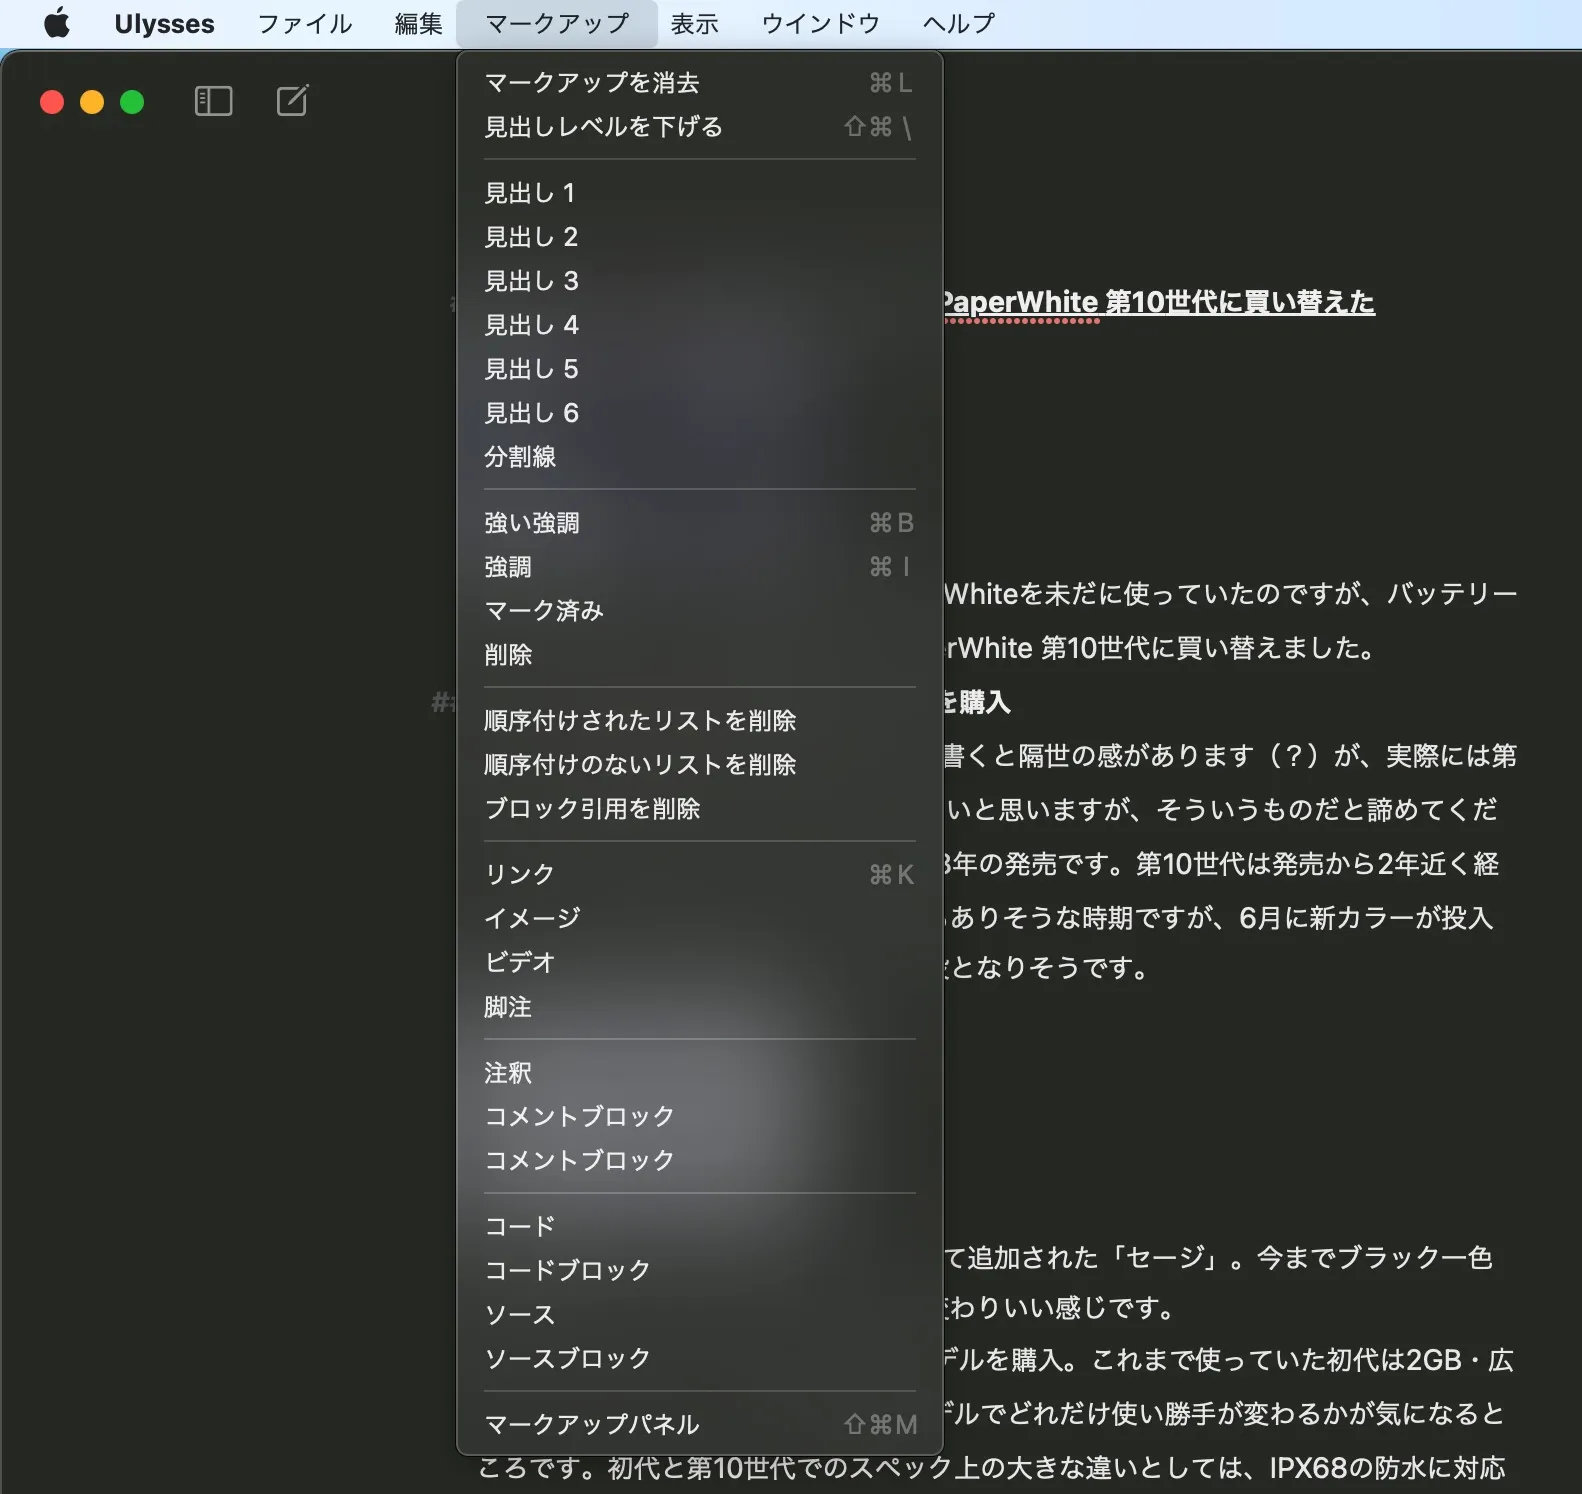This screenshot has height=1494, width=1582.
Task: Apply 見出し 1 heading
Action: coord(699,193)
